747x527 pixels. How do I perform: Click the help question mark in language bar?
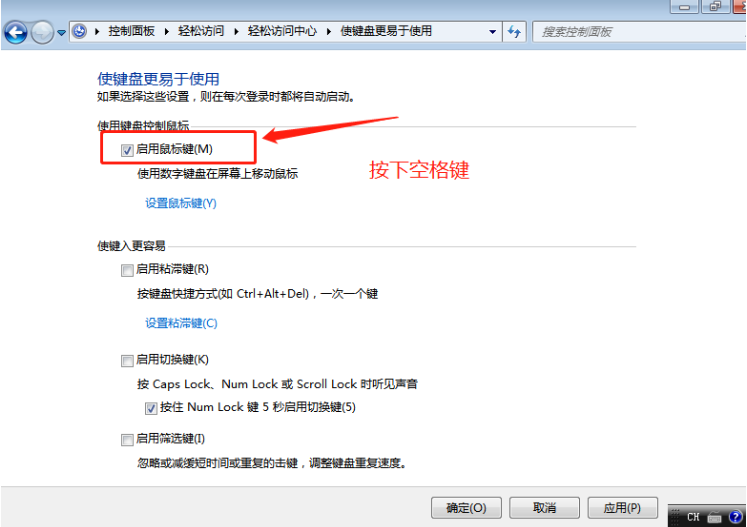(x=735, y=517)
